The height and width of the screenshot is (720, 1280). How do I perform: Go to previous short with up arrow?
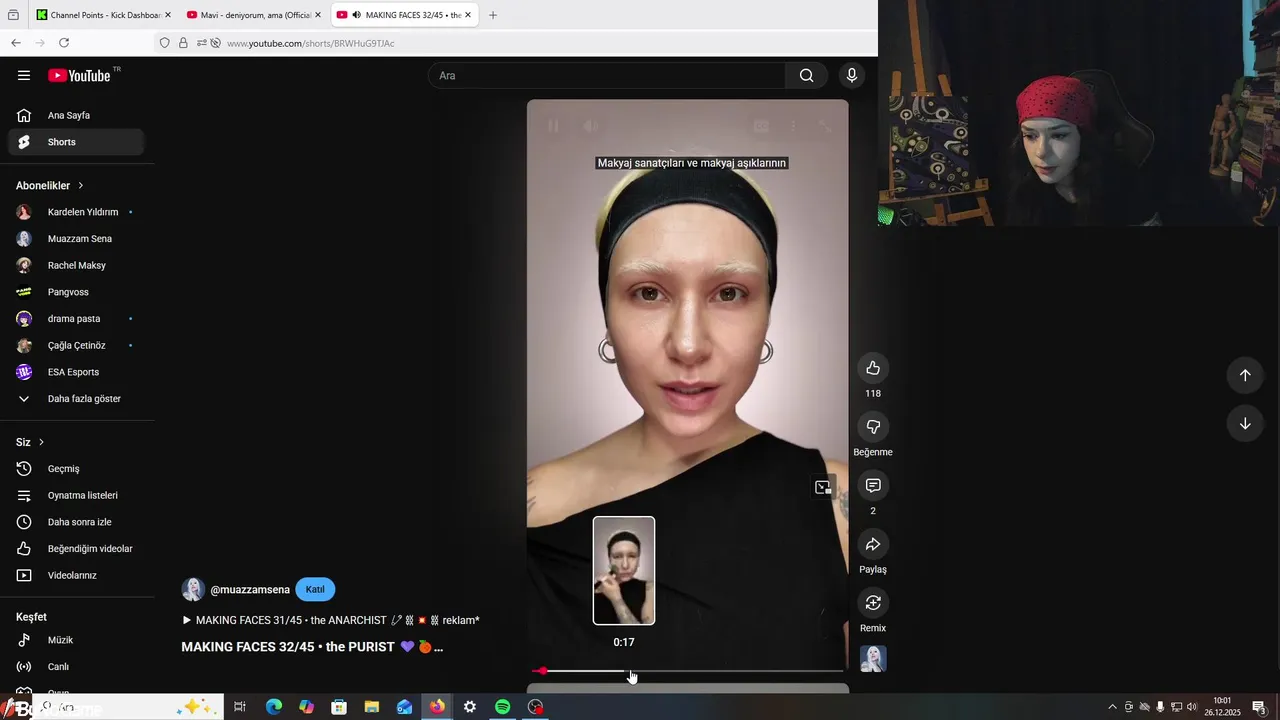[x=1245, y=375]
